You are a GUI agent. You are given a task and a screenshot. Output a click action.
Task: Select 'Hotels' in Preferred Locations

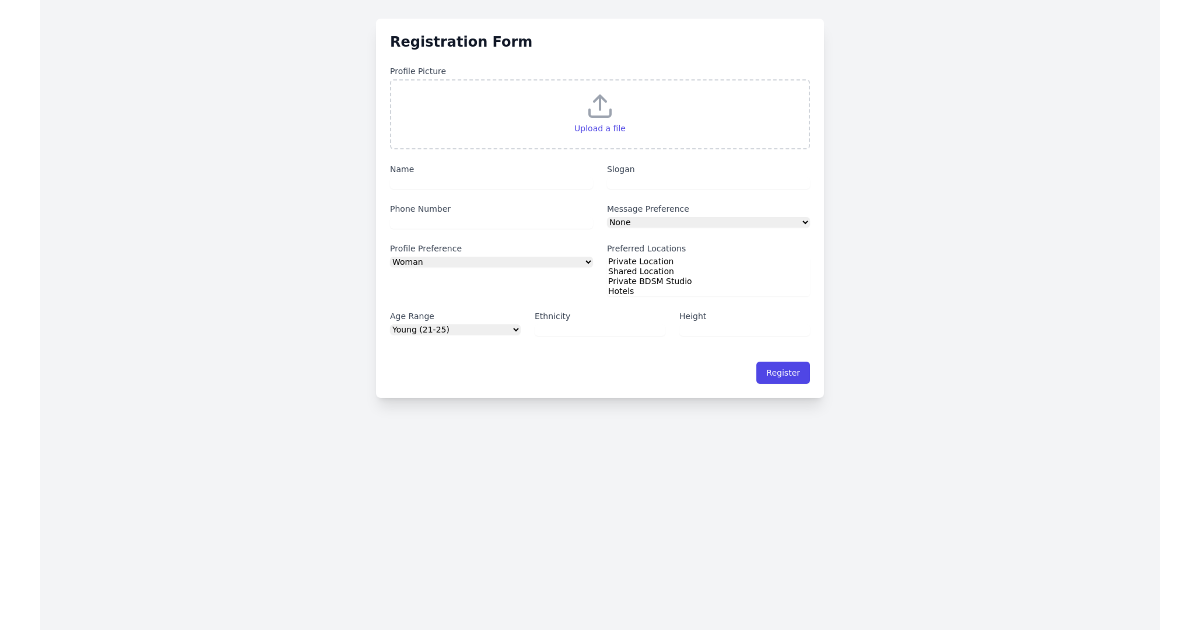[619, 291]
